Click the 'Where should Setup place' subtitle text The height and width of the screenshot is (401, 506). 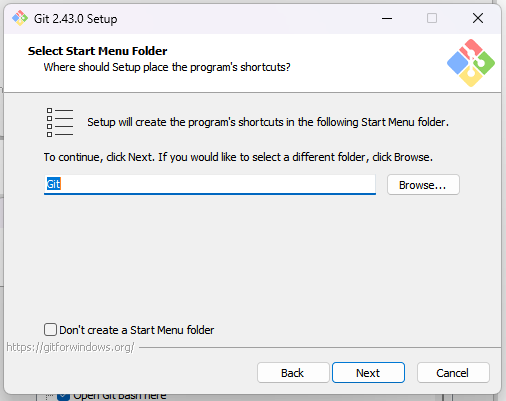coord(167,67)
